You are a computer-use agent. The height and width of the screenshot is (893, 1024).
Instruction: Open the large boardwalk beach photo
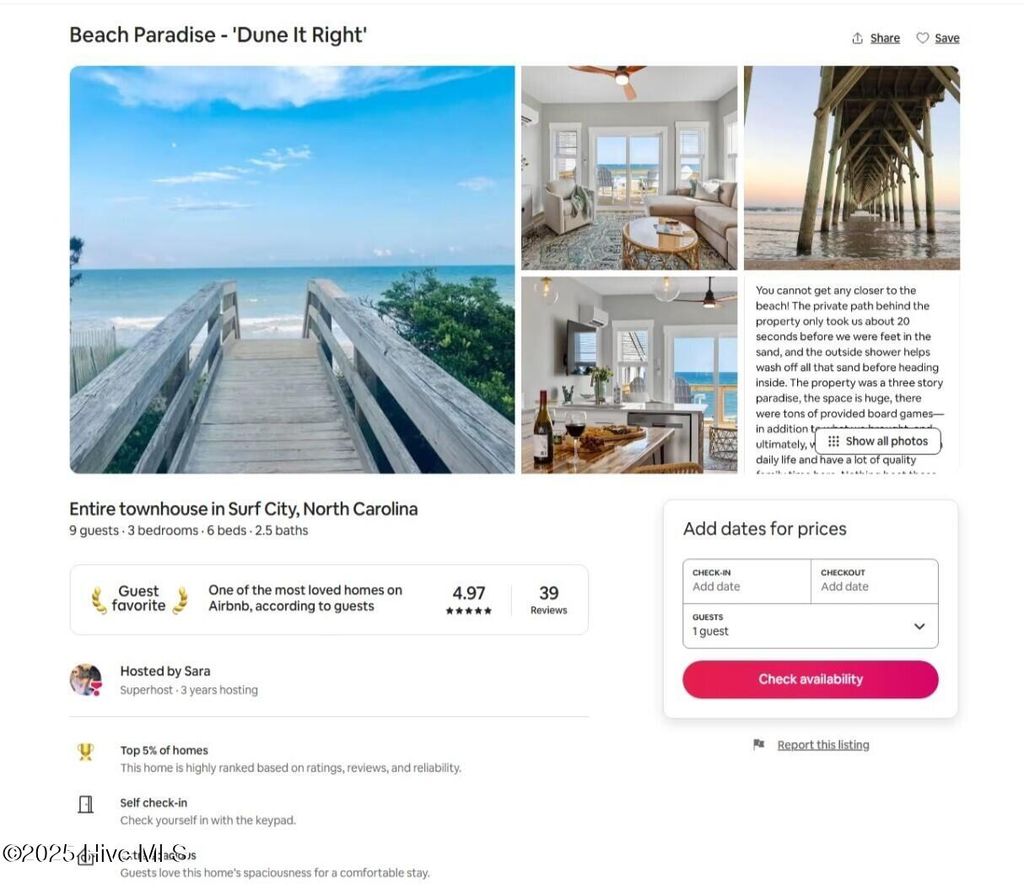[292, 269]
